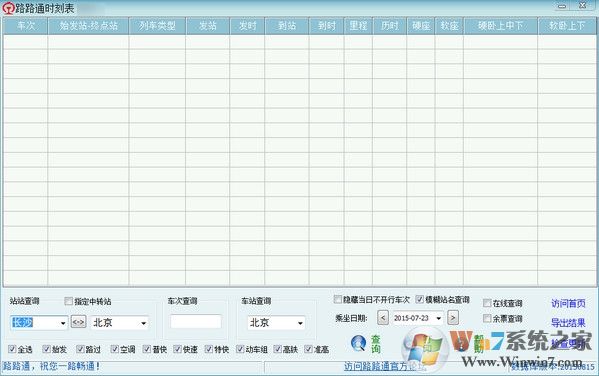Click the 发时 column header

pos(247,26)
